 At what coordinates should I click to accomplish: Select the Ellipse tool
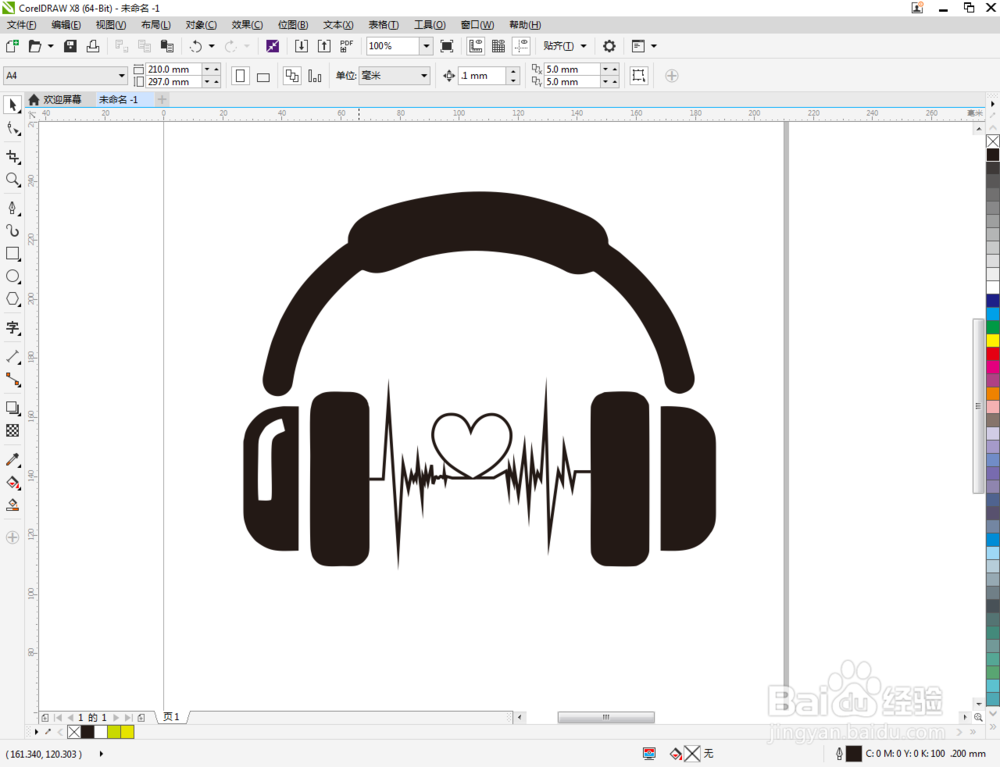pos(12,276)
